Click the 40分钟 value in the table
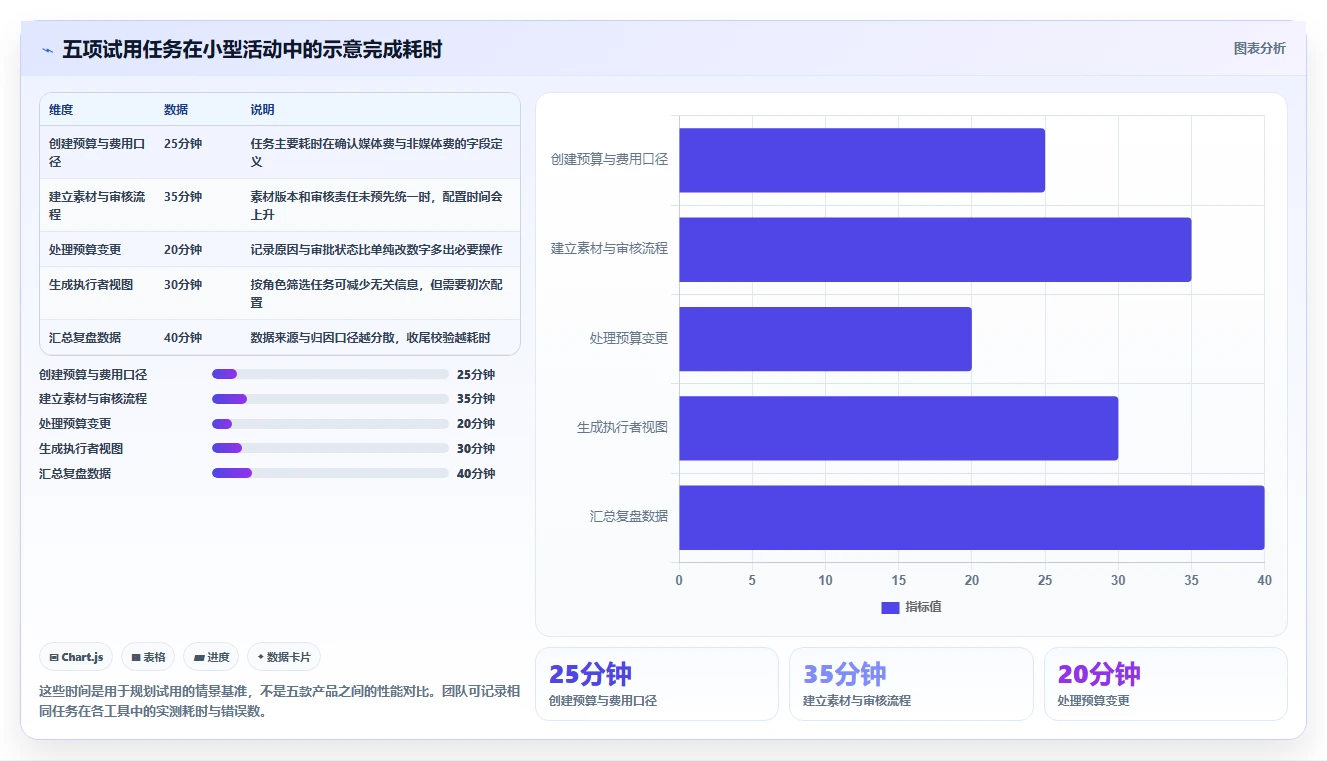The image size is (1327, 761). (183, 338)
